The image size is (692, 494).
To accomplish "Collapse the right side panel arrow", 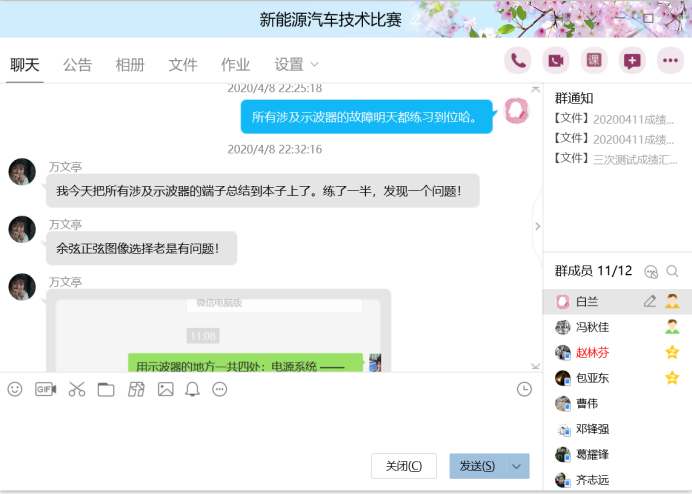I will click(x=537, y=226).
